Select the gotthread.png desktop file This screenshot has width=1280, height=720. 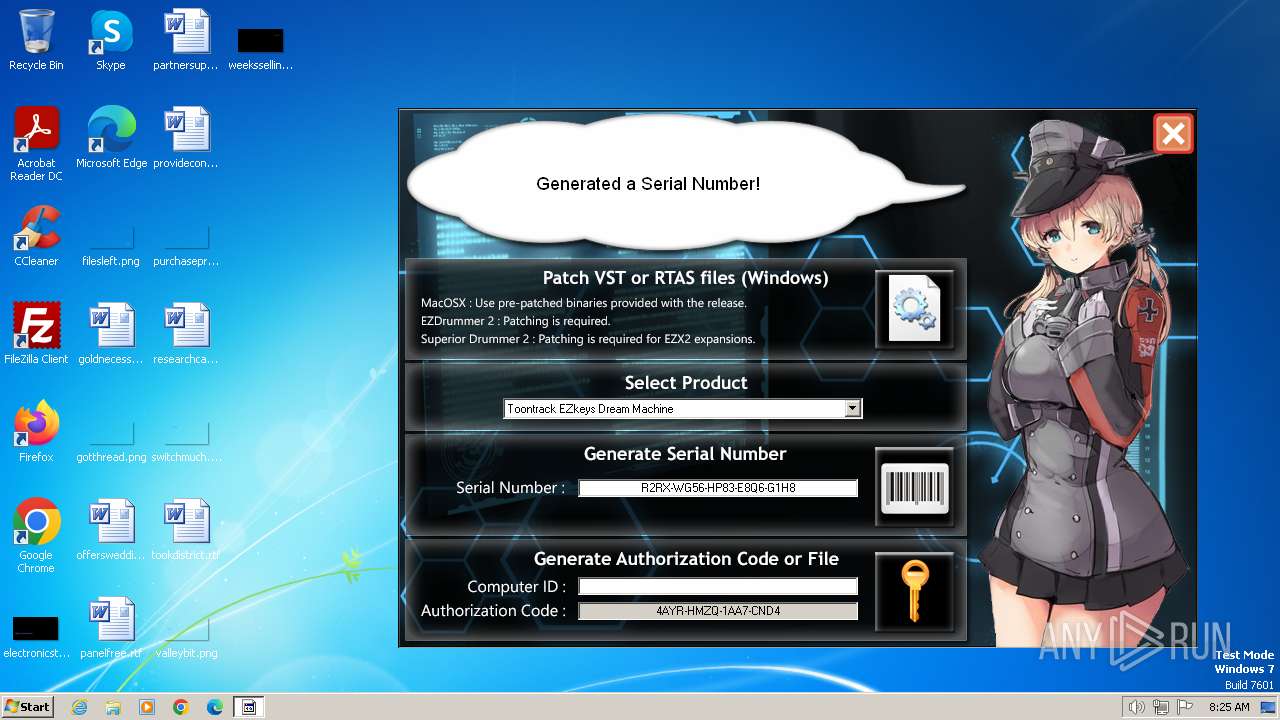pos(111,440)
